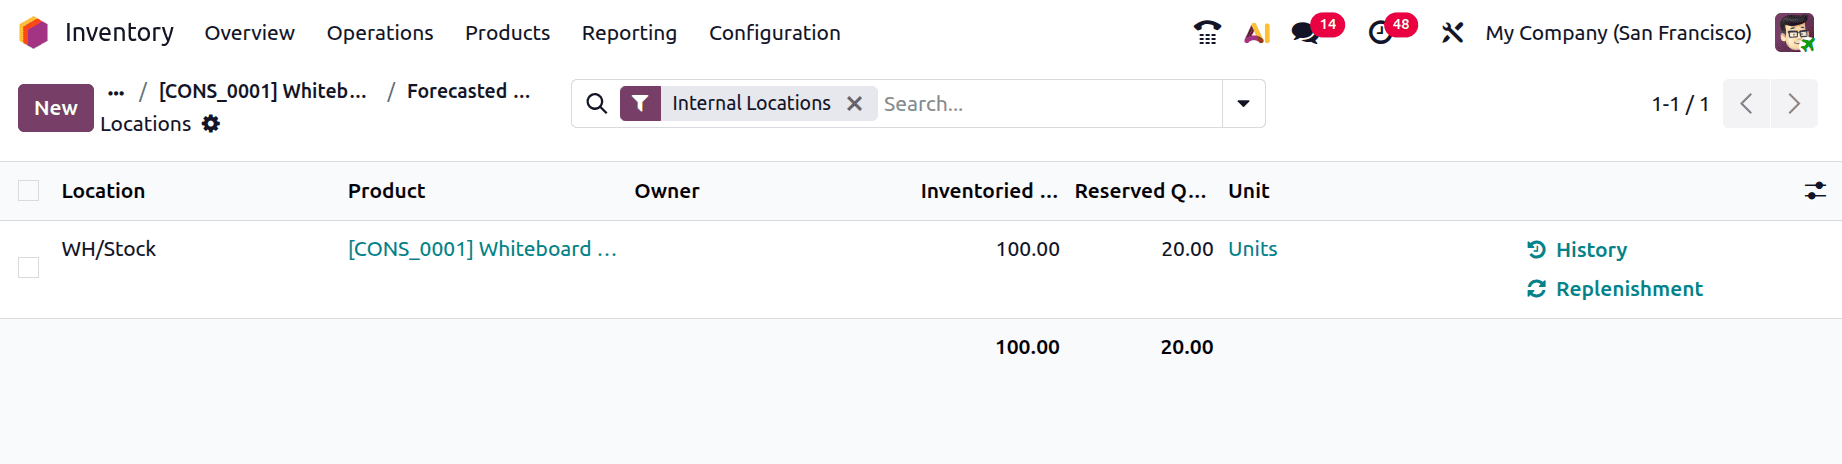Image resolution: width=1842 pixels, height=464 pixels.
Task: Click the New button
Action: (x=56, y=108)
